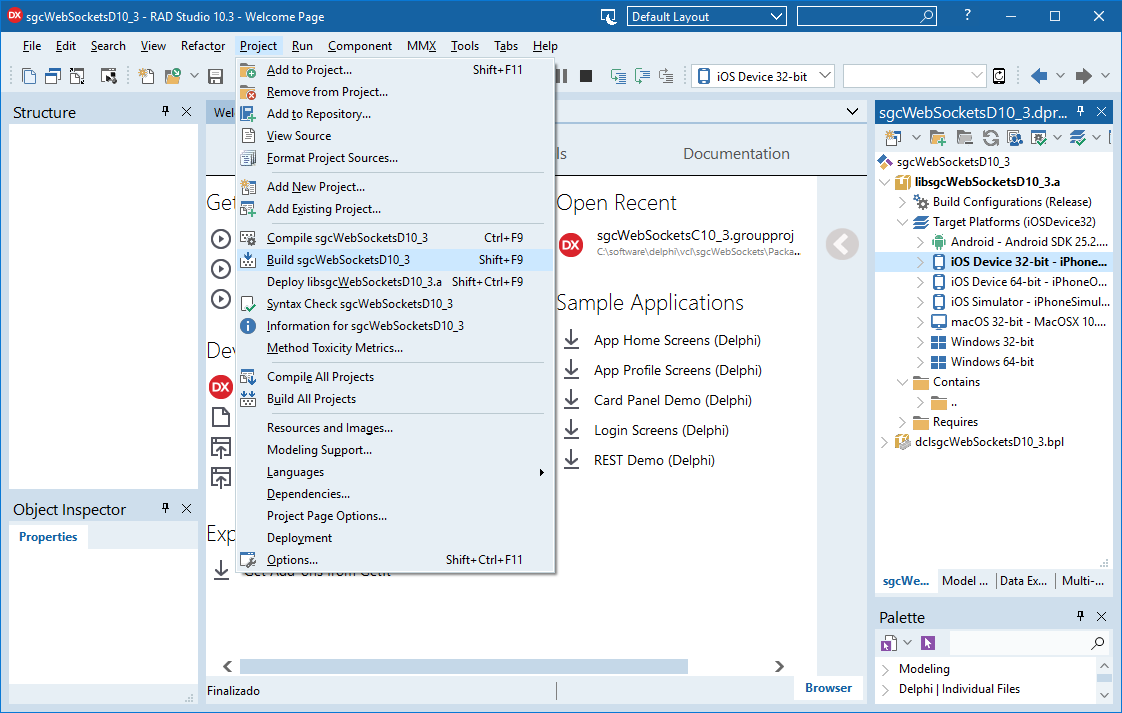Close the Structure panel
Image resolution: width=1122 pixels, height=713 pixels.
(x=187, y=111)
